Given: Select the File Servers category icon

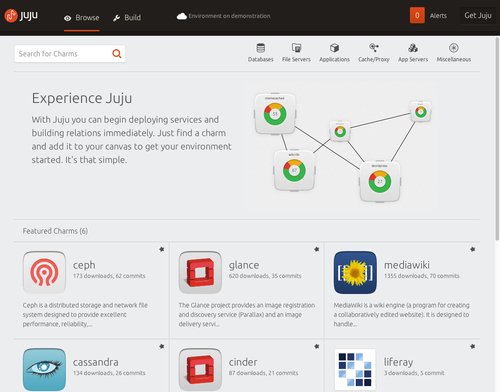Looking at the screenshot, I should pos(296,48).
